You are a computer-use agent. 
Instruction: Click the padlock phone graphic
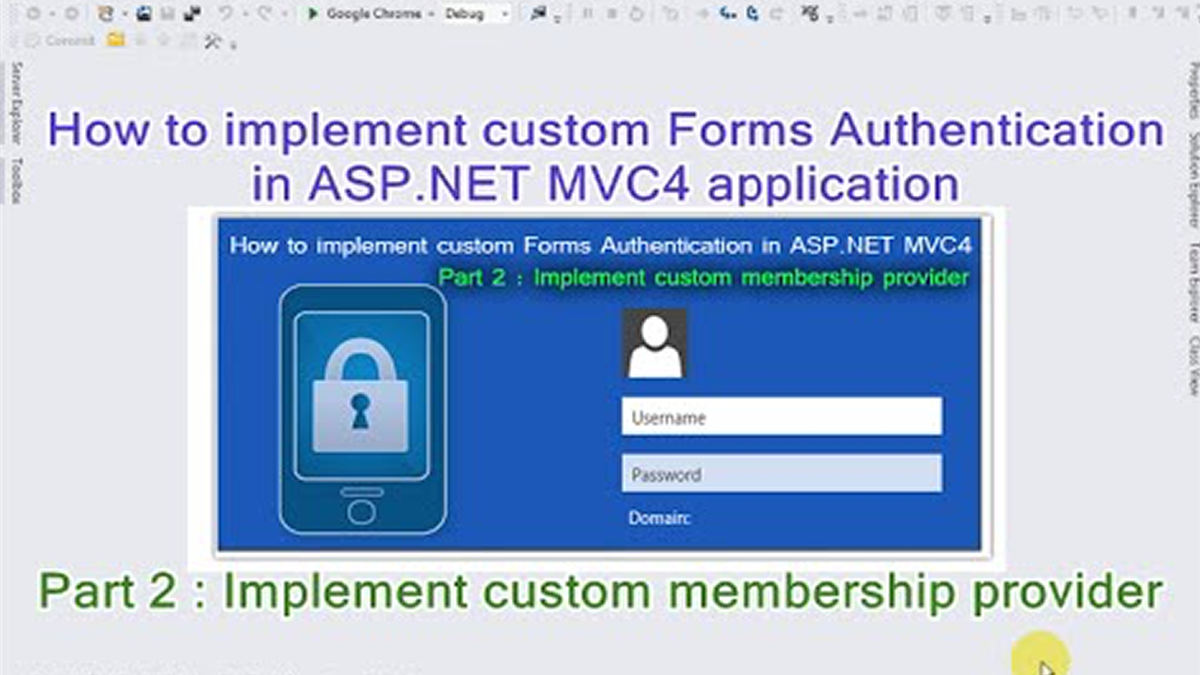[x=362, y=409]
